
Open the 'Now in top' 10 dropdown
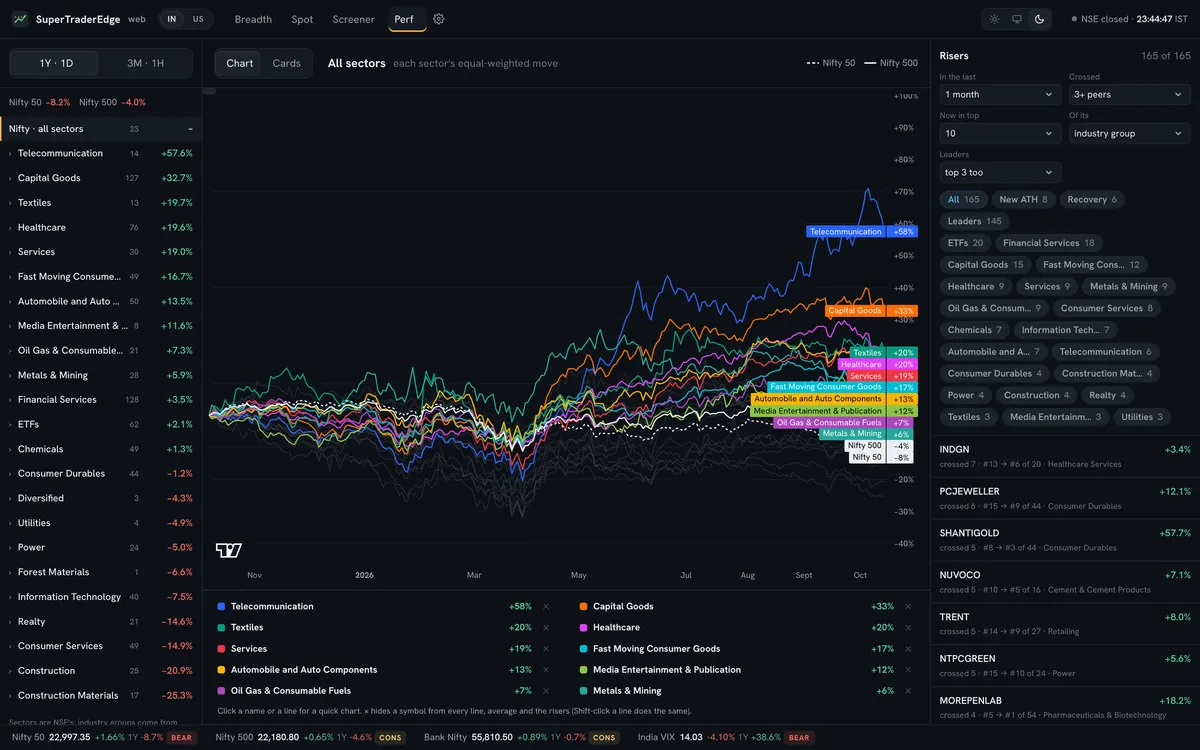[1000, 133]
